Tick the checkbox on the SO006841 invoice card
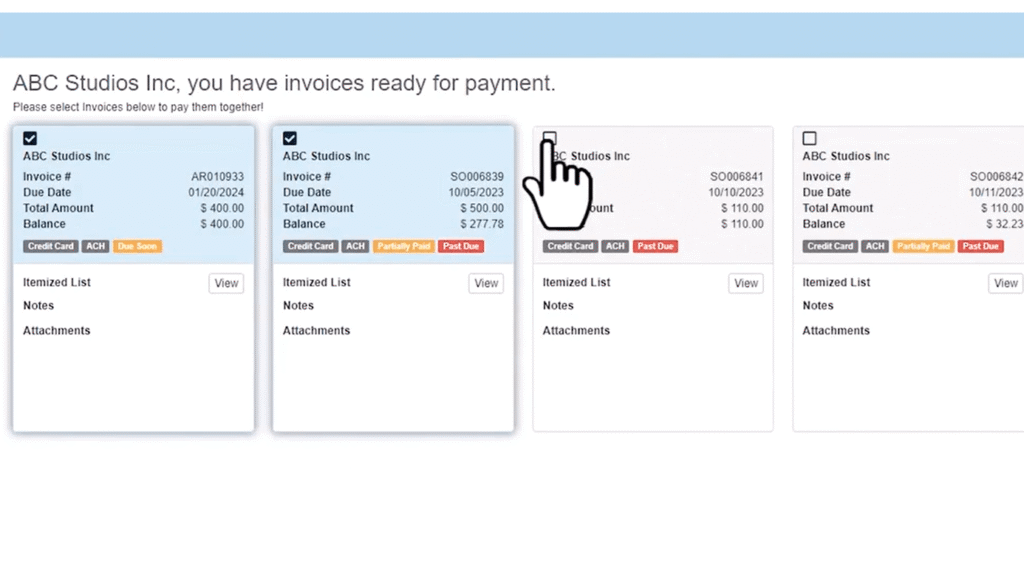Image resolution: width=1024 pixels, height=566 pixels. 549,137
